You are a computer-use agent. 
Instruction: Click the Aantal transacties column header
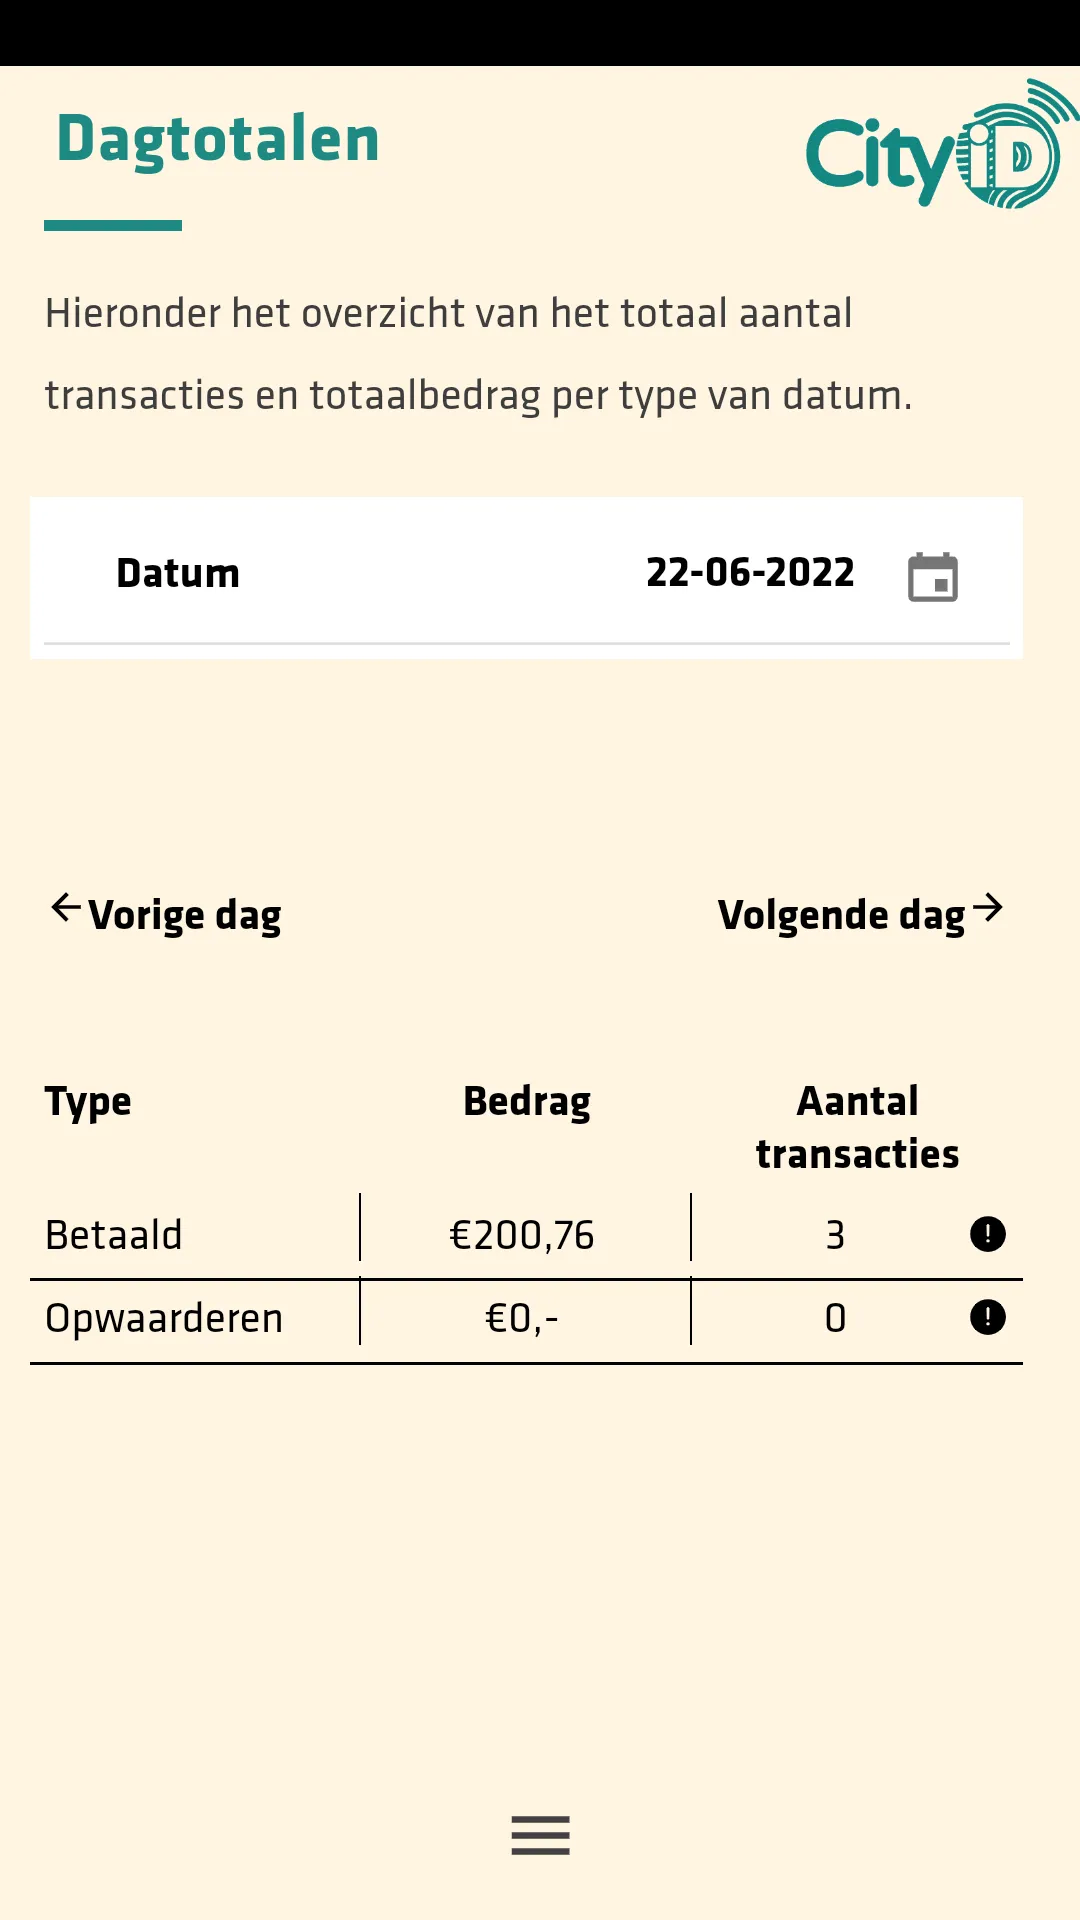tap(857, 1127)
